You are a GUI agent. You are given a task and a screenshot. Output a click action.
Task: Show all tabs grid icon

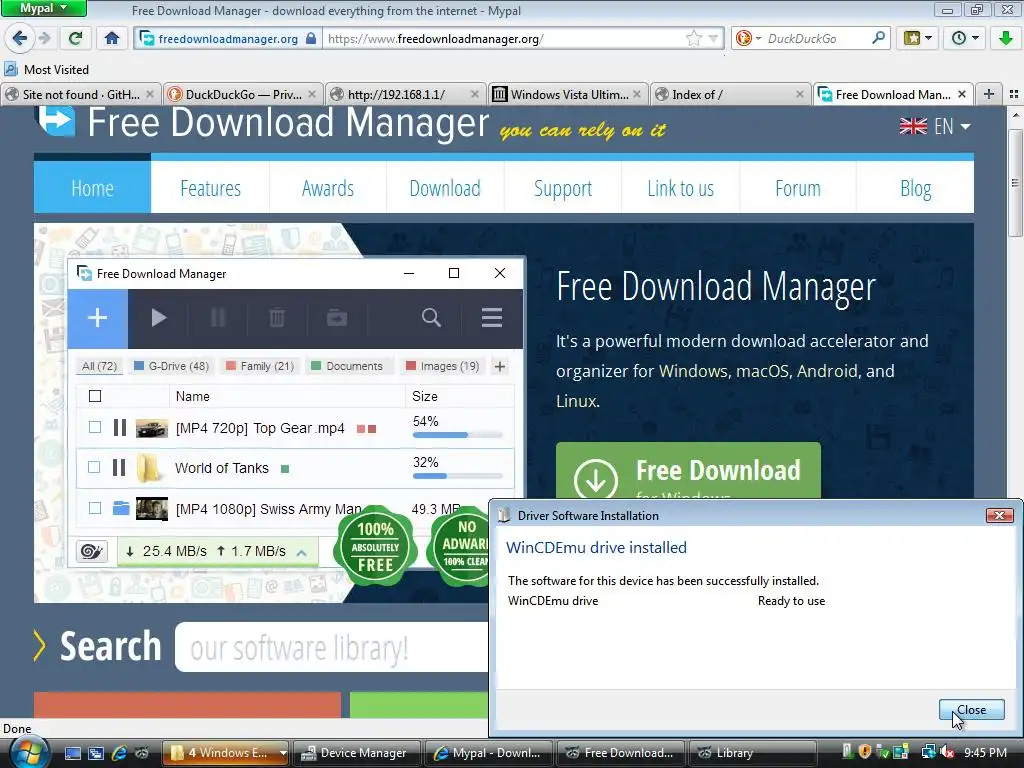tap(1014, 95)
